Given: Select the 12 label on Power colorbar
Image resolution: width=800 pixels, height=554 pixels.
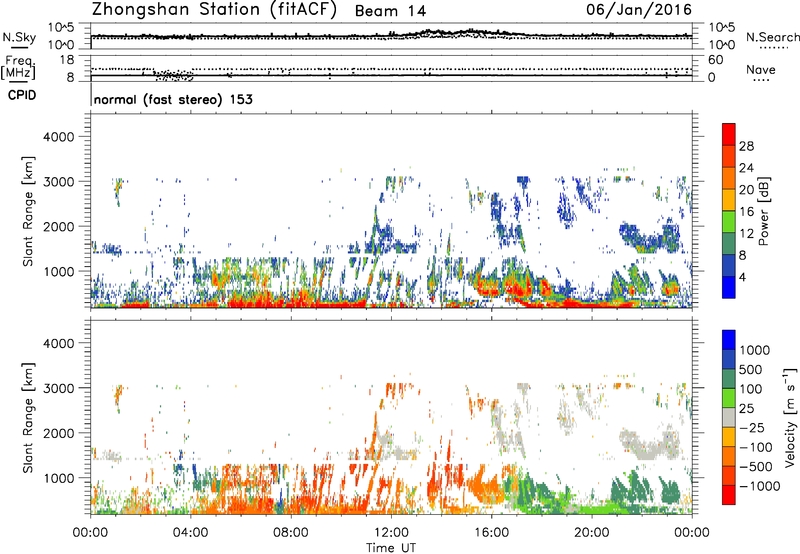Looking at the screenshot, I should coord(746,233).
